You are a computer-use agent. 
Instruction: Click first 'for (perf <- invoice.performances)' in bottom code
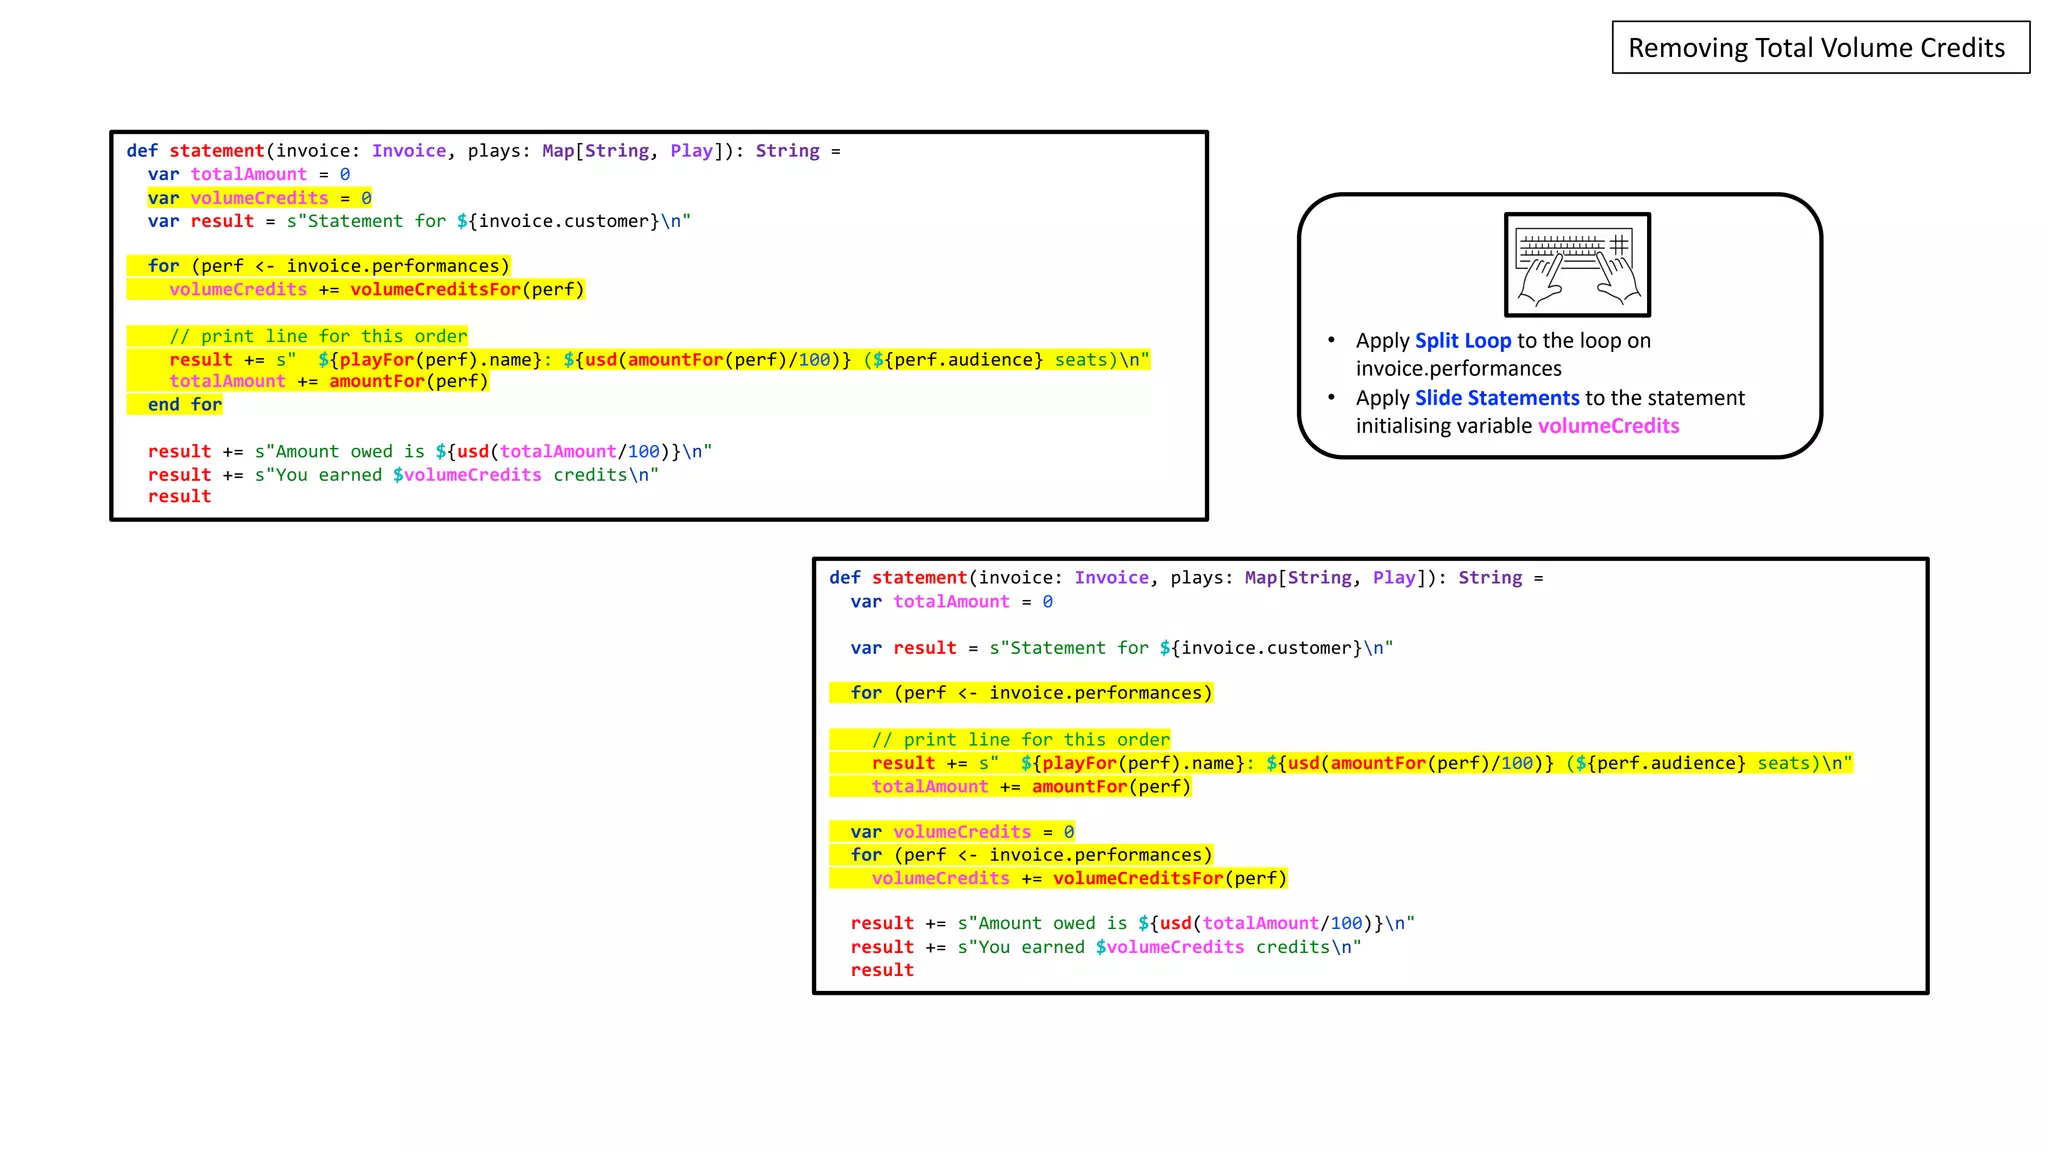(1030, 693)
